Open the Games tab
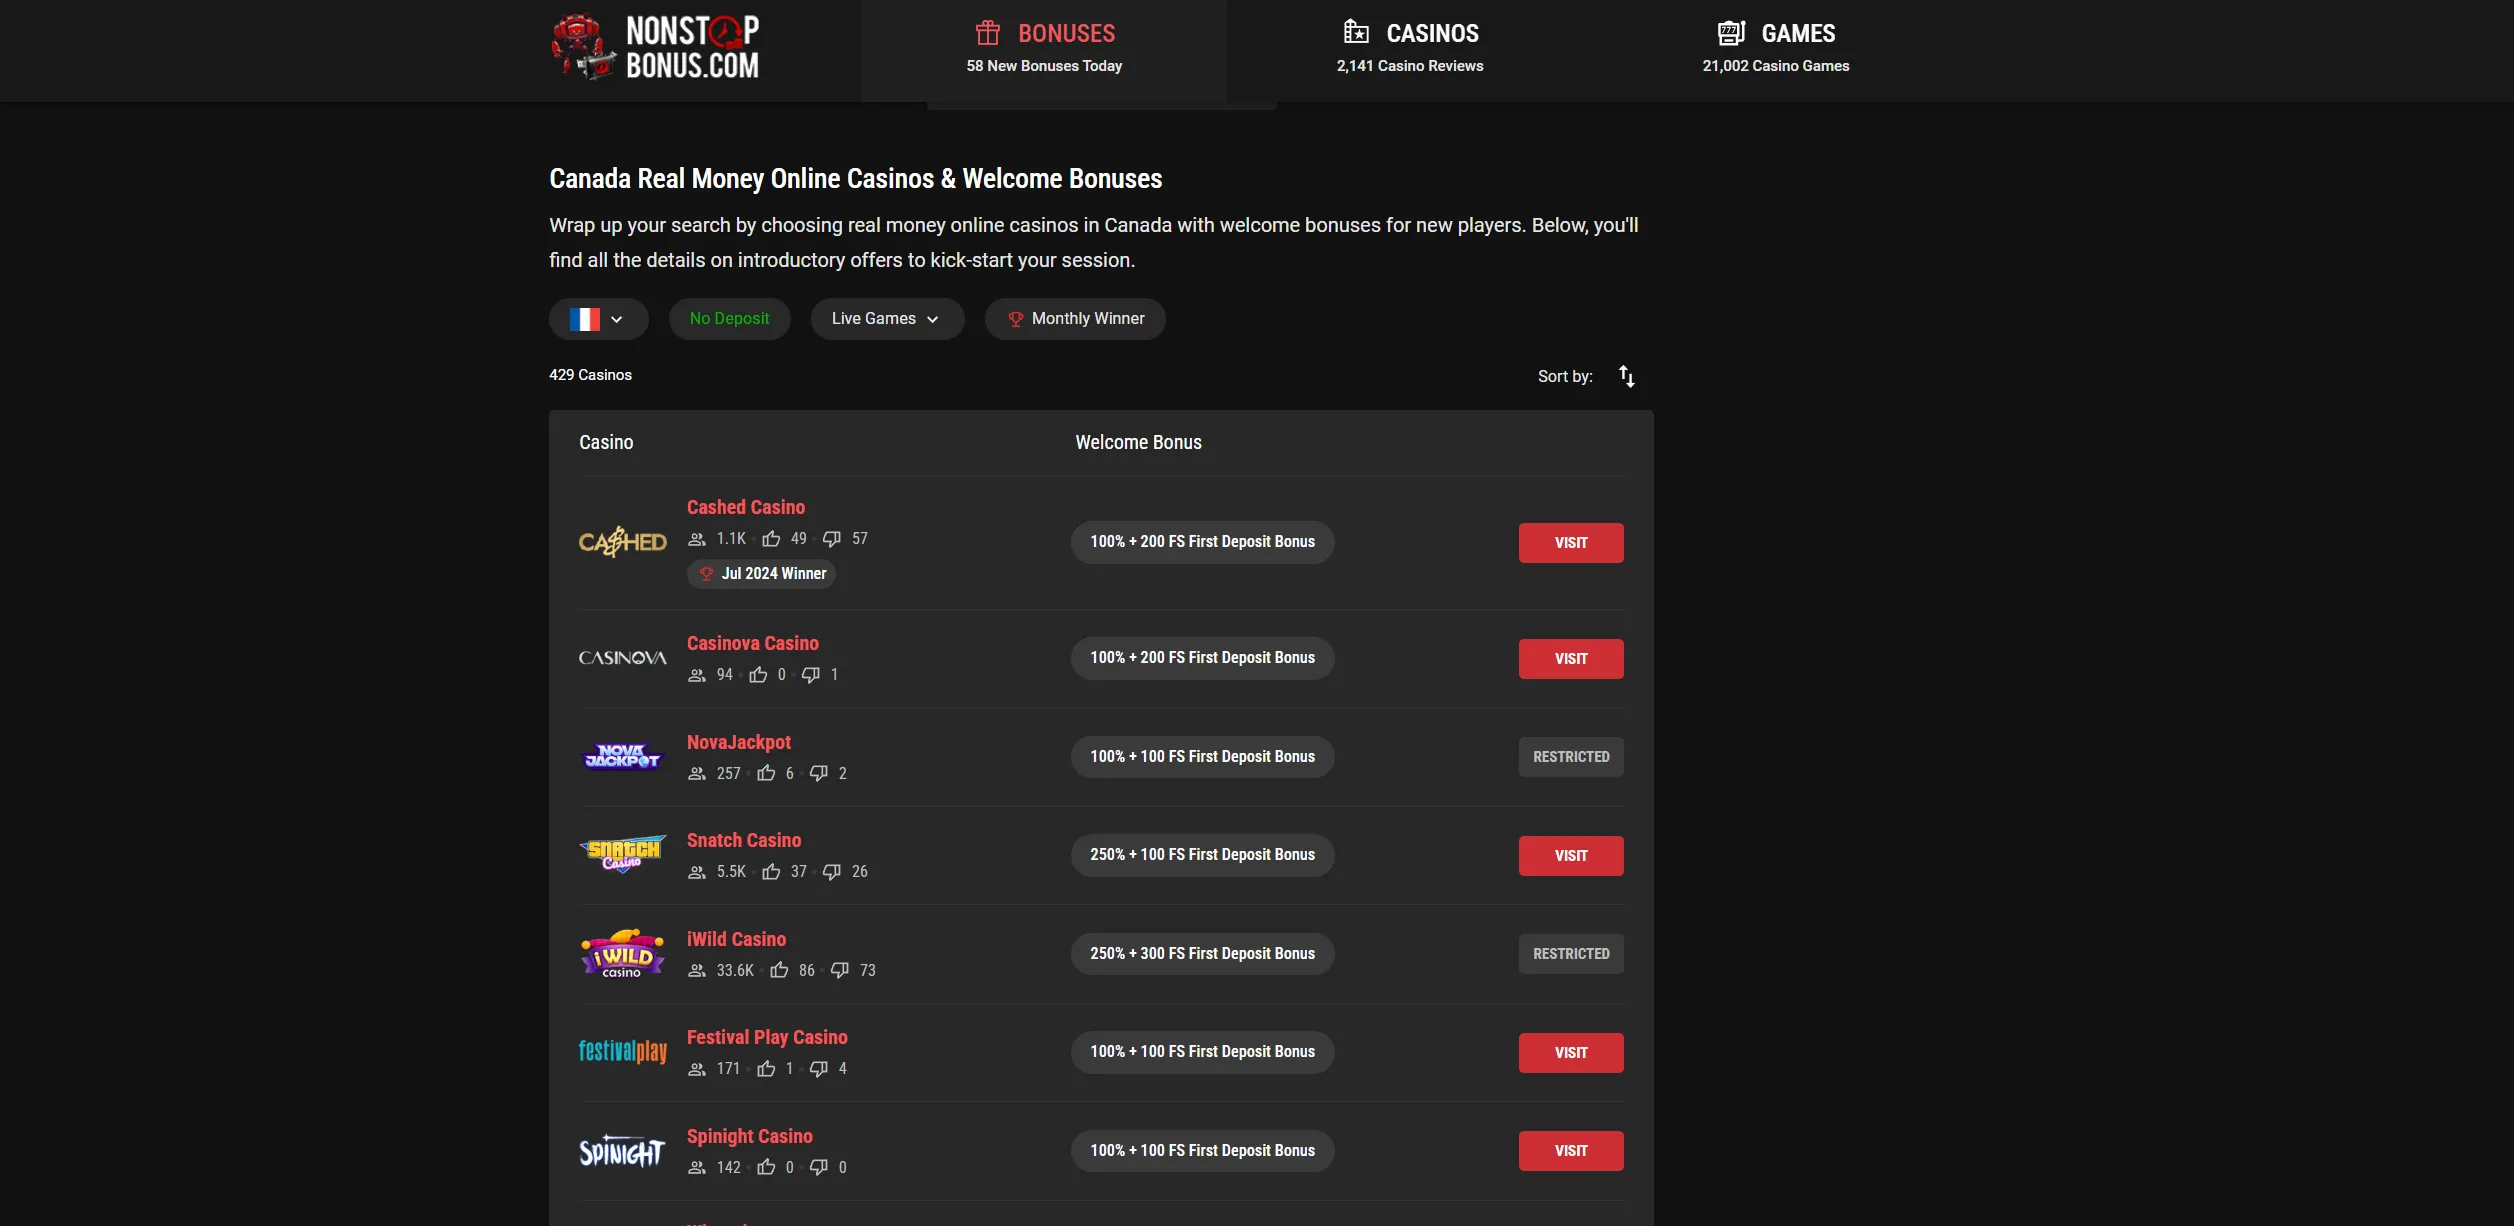The height and width of the screenshot is (1226, 2514). 1776,48
